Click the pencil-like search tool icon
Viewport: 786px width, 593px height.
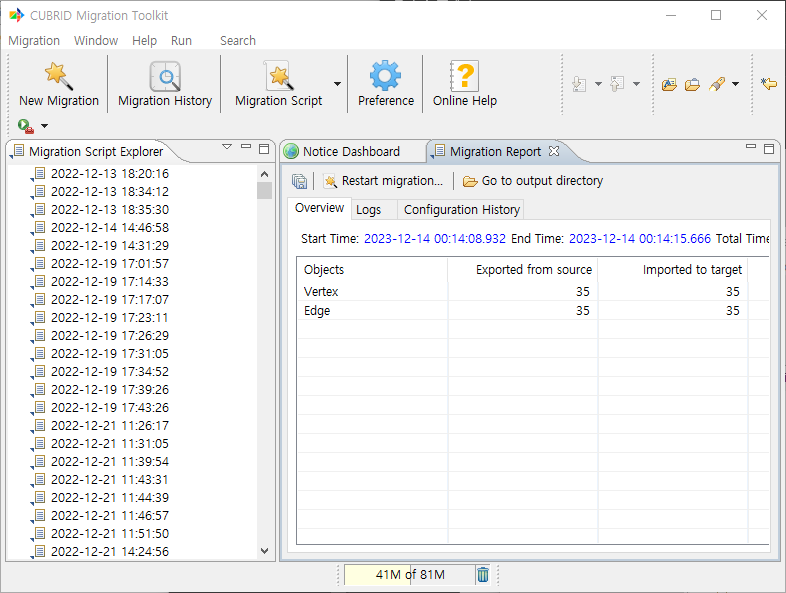(x=717, y=84)
